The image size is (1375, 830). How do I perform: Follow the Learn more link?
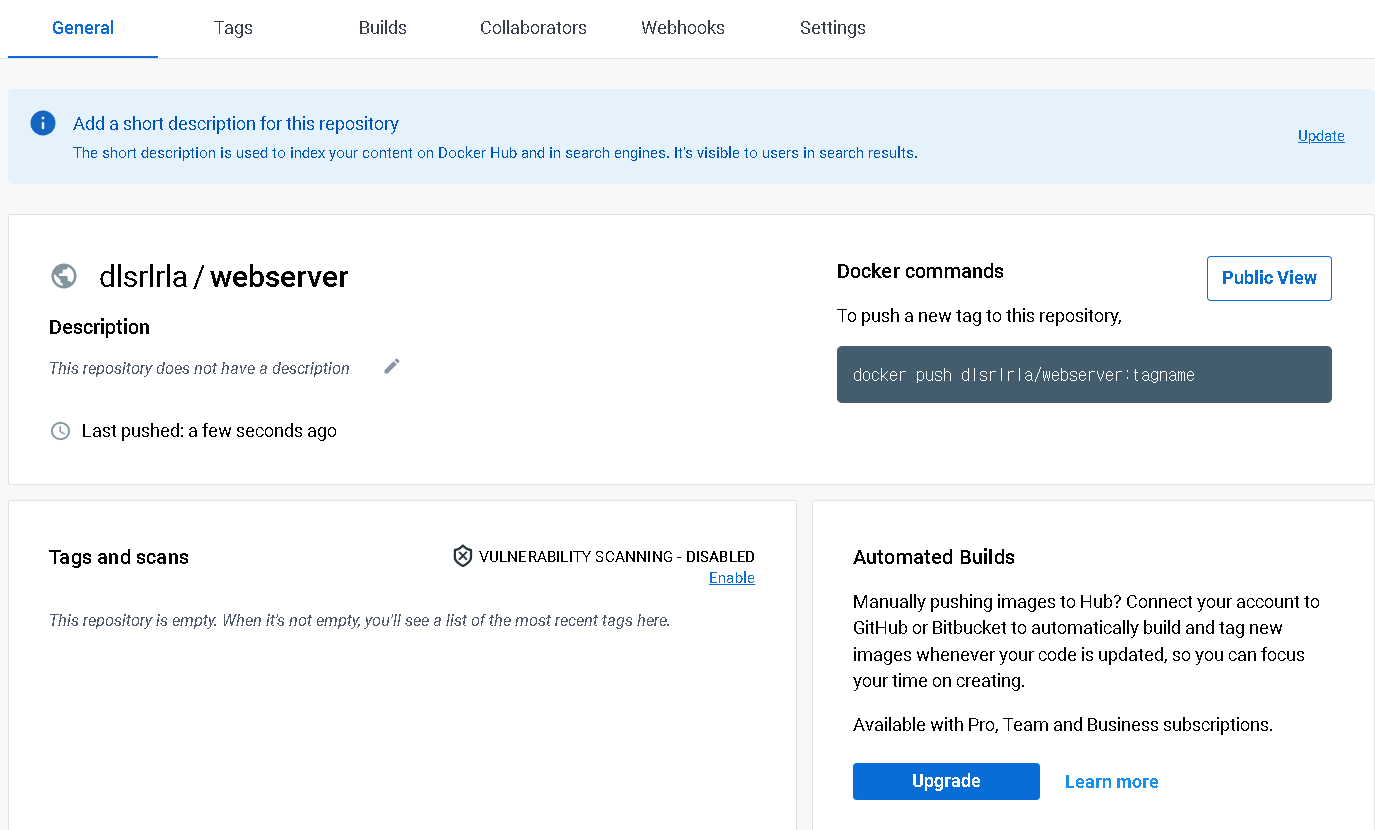coord(1111,782)
